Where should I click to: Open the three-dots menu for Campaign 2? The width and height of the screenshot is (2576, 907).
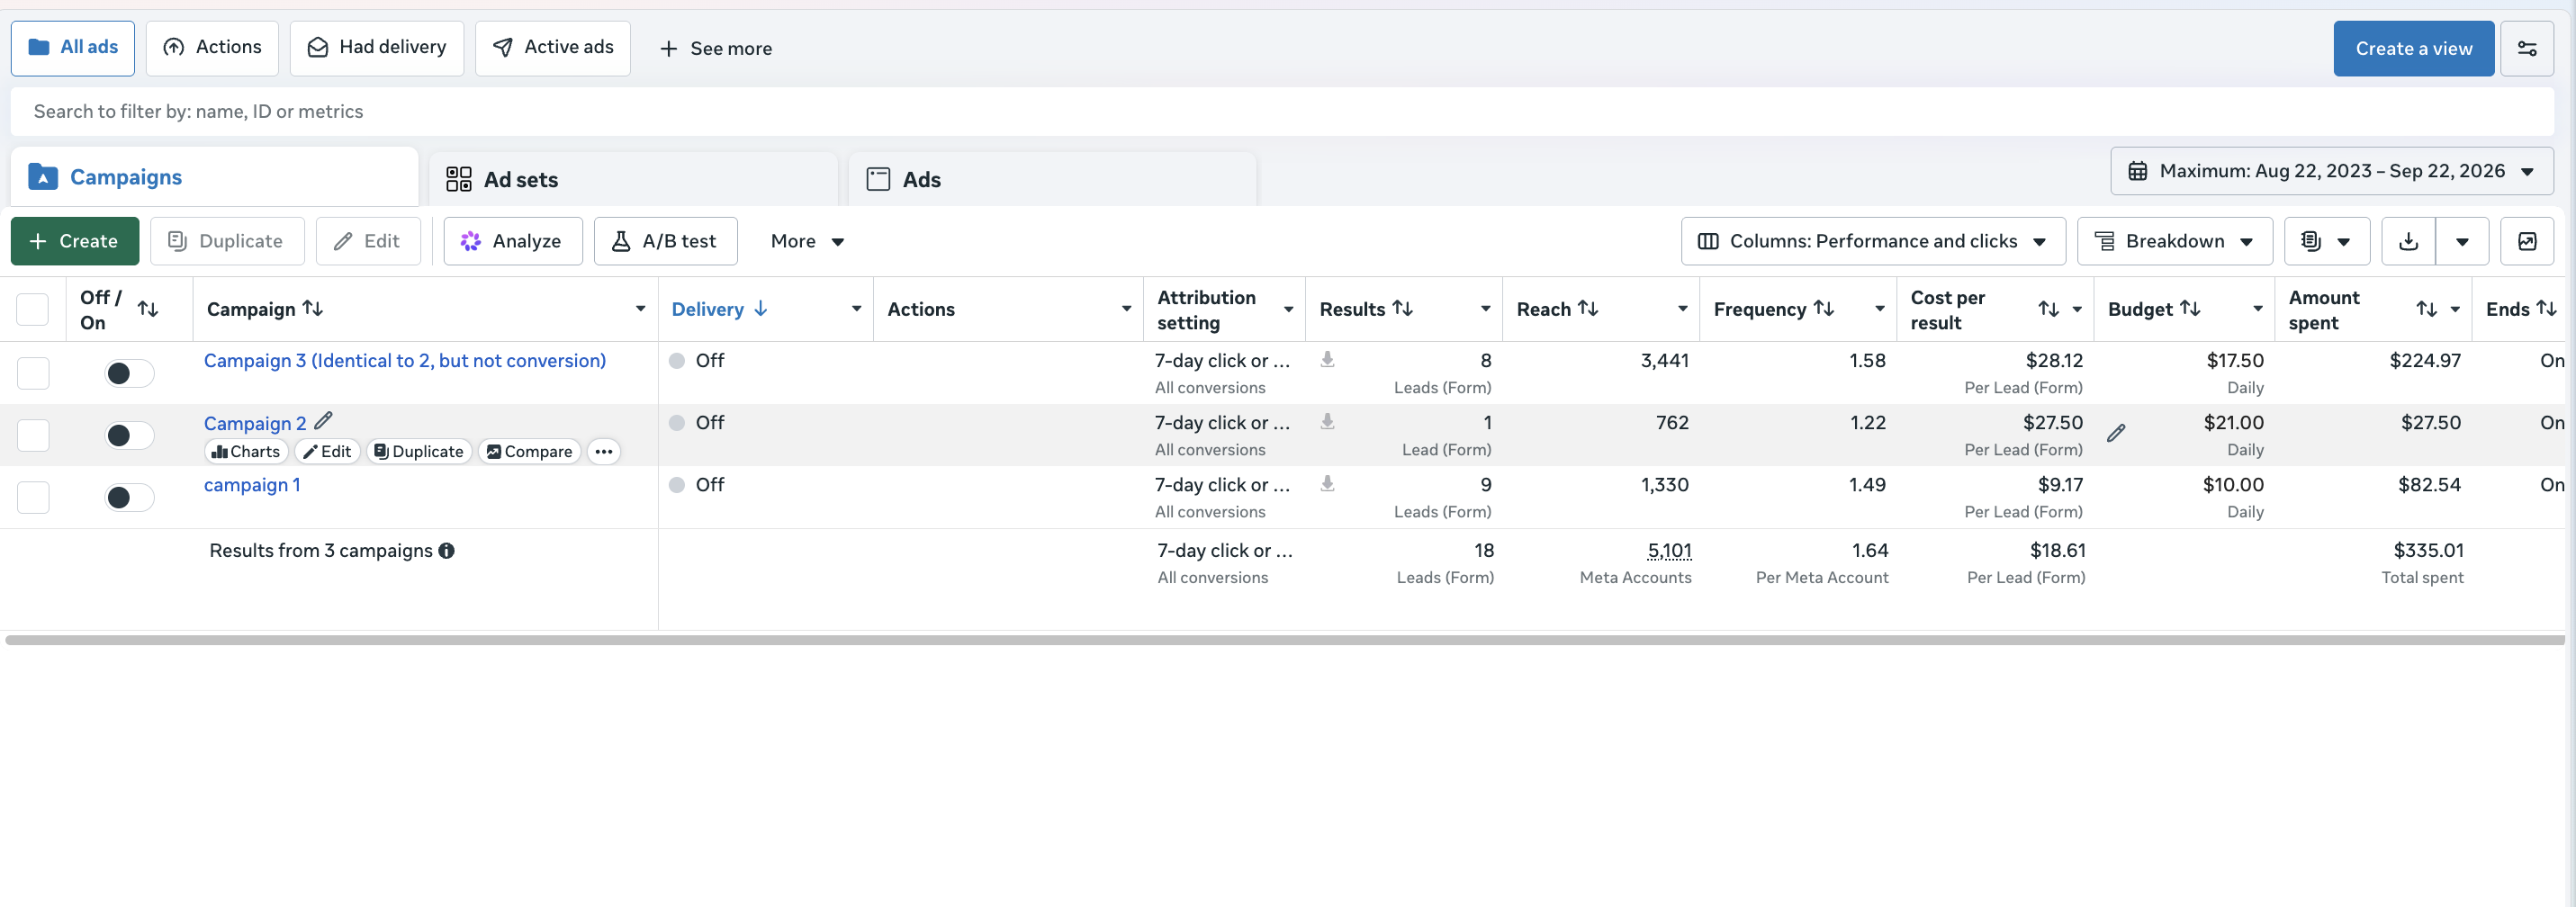pyautogui.click(x=603, y=451)
